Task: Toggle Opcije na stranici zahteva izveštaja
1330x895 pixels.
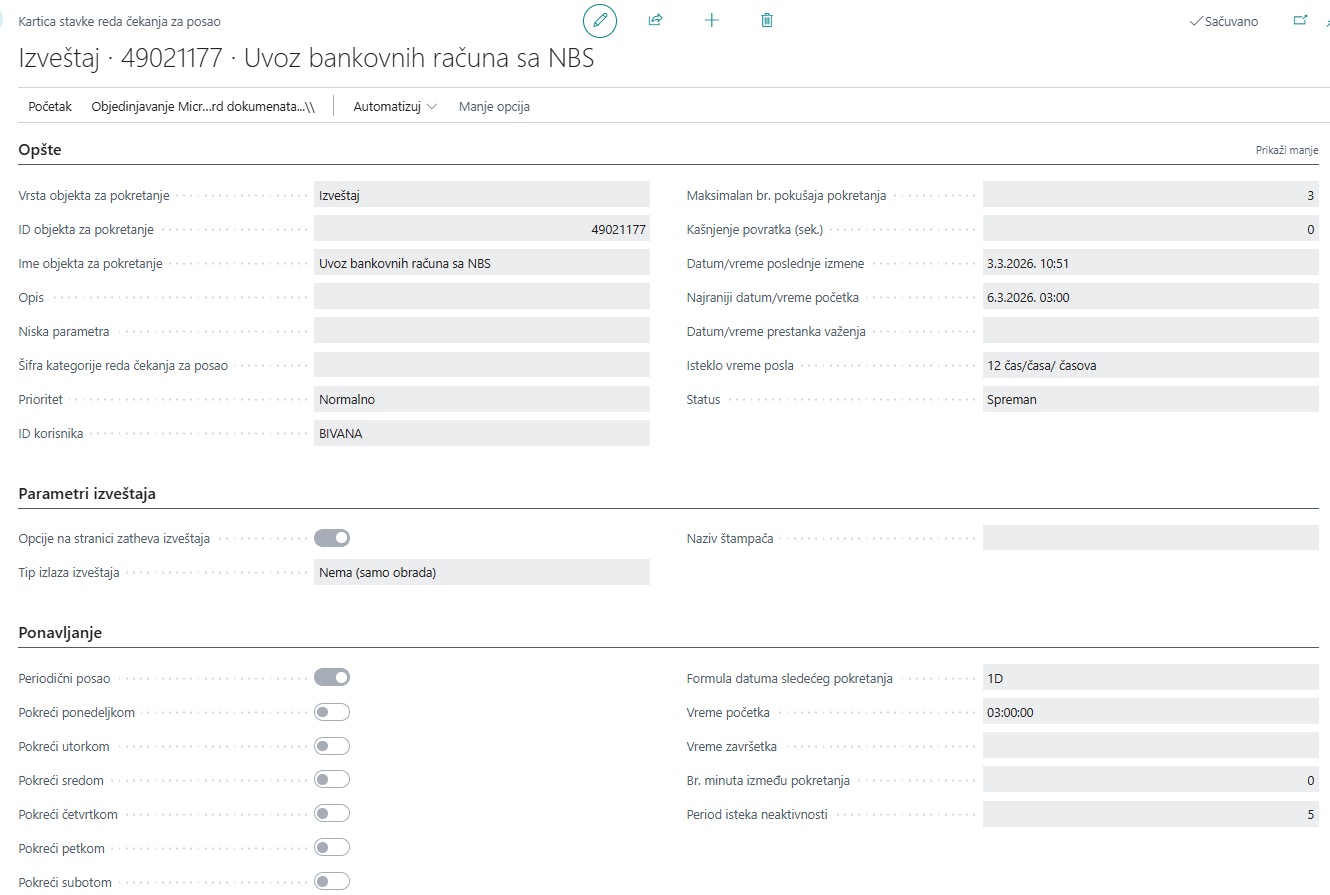Action: [332, 538]
